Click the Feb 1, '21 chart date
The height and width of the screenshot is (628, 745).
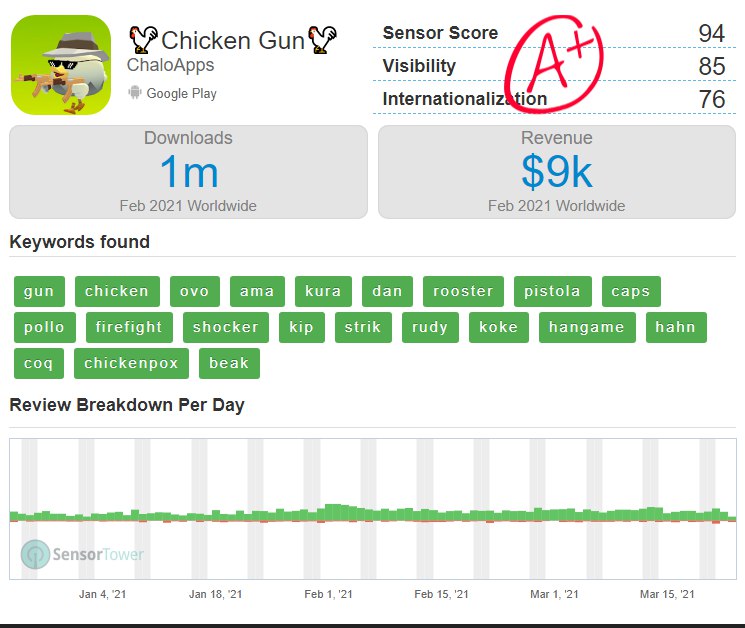click(x=328, y=594)
